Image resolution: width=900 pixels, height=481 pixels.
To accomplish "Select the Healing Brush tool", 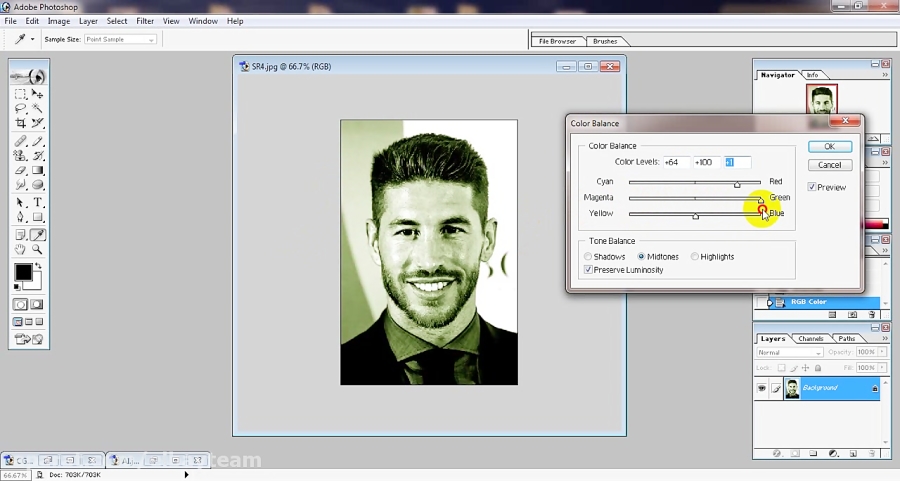I will click(x=21, y=141).
